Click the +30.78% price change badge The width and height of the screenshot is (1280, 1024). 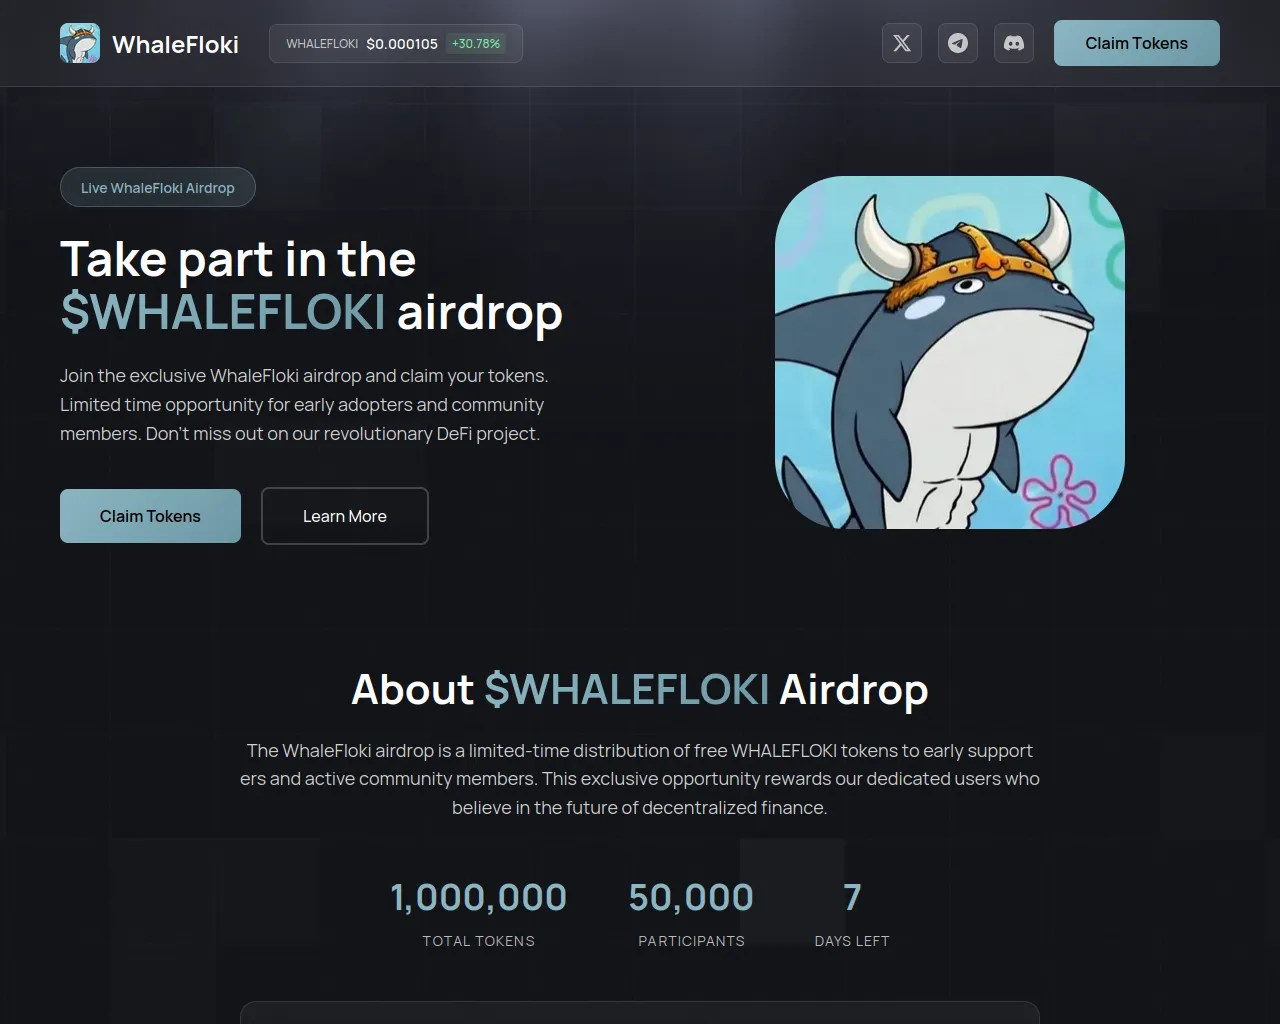tap(476, 44)
